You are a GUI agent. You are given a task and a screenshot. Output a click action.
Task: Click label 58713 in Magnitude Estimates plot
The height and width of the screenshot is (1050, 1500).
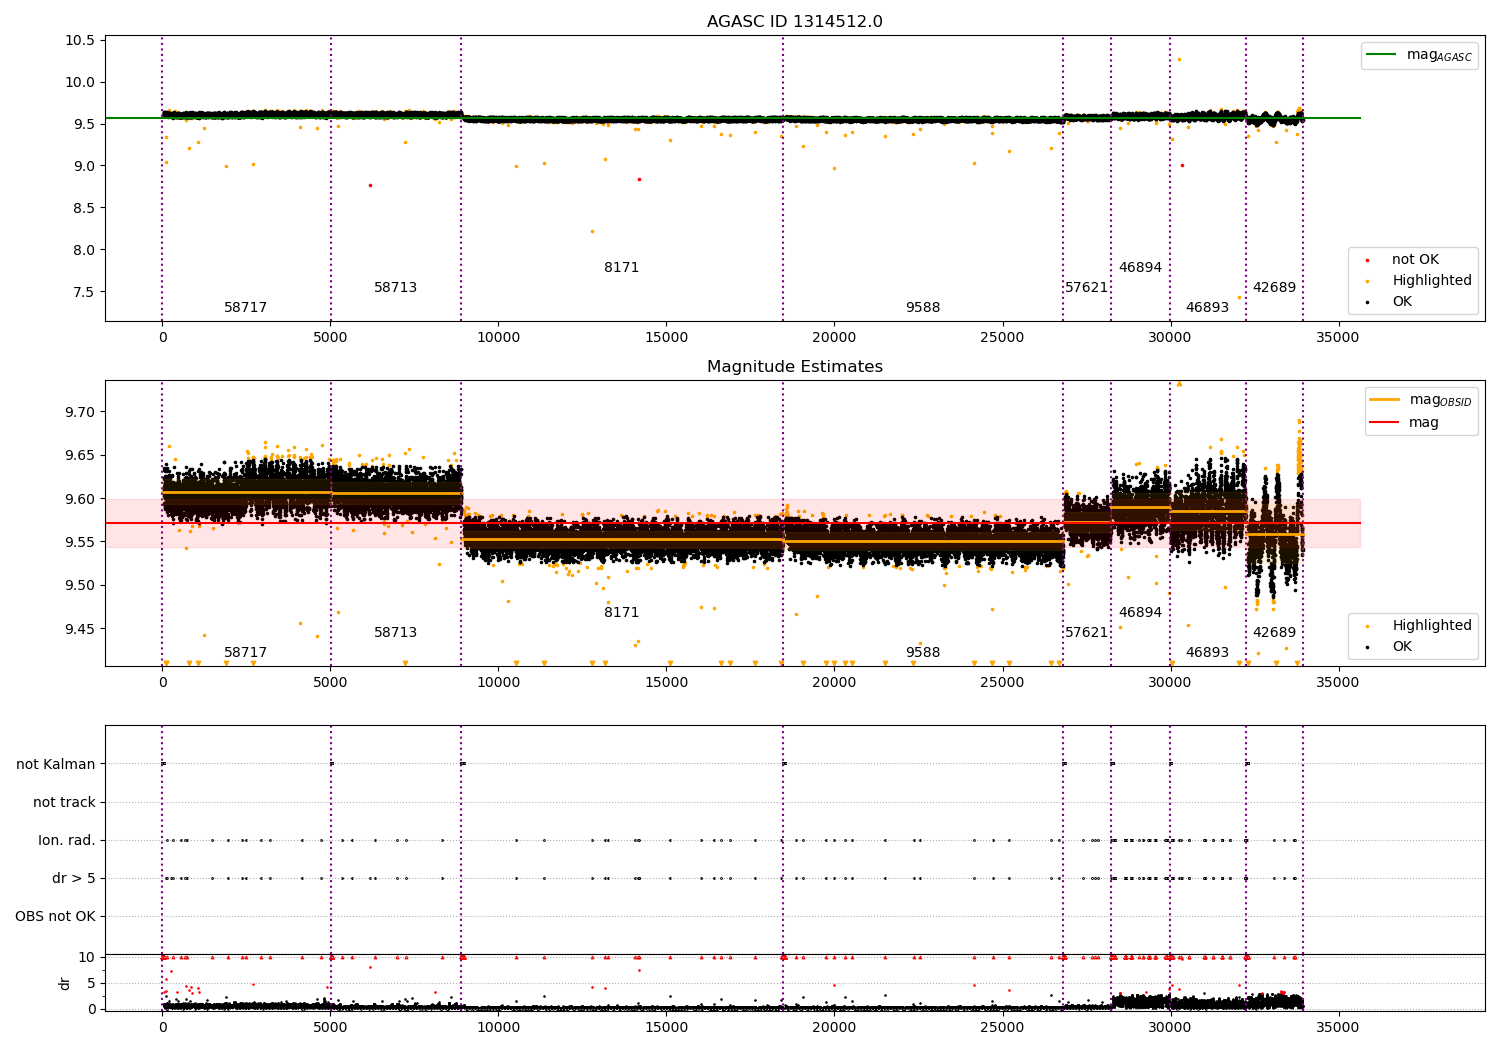(x=395, y=633)
